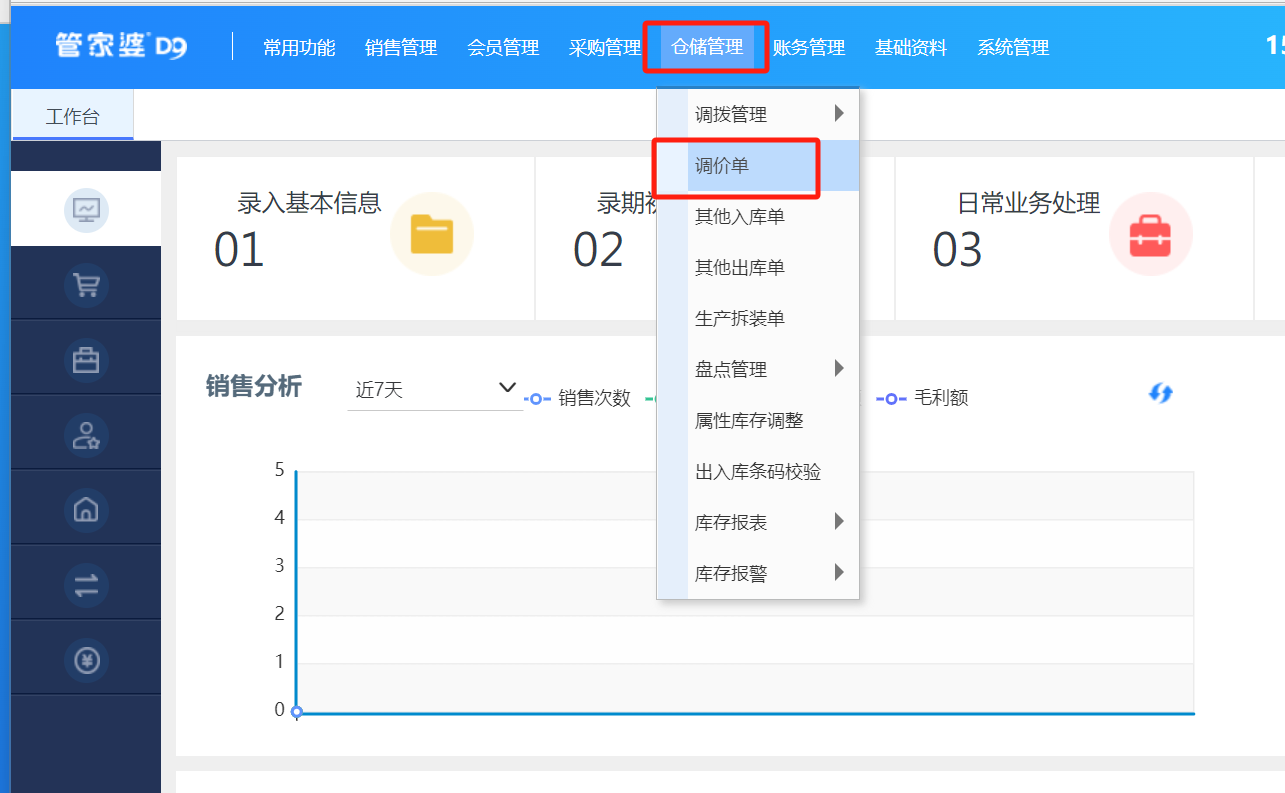The width and height of the screenshot is (1285, 793).
Task: Open the shopping cart sidebar icon
Action: tap(86, 285)
